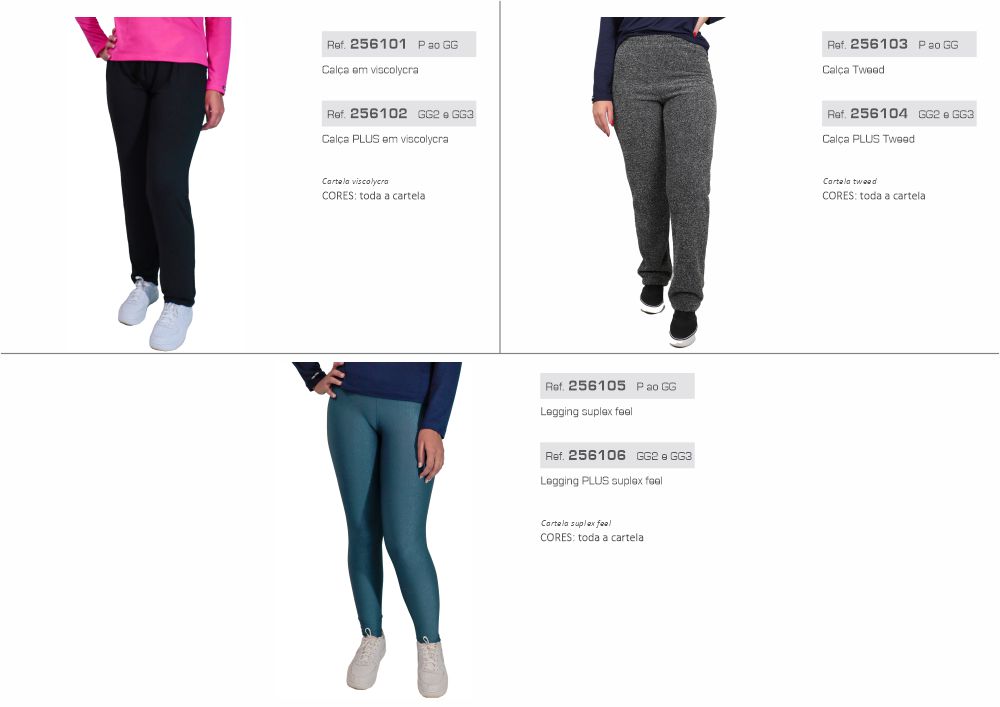Viewport: 1000px width, 707px height.
Task: Click the 'Calça Tweed' description
Action: tap(853, 69)
